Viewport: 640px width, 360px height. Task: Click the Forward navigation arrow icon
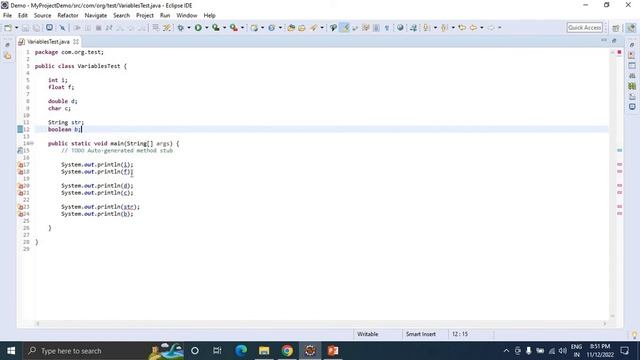pos(491,28)
